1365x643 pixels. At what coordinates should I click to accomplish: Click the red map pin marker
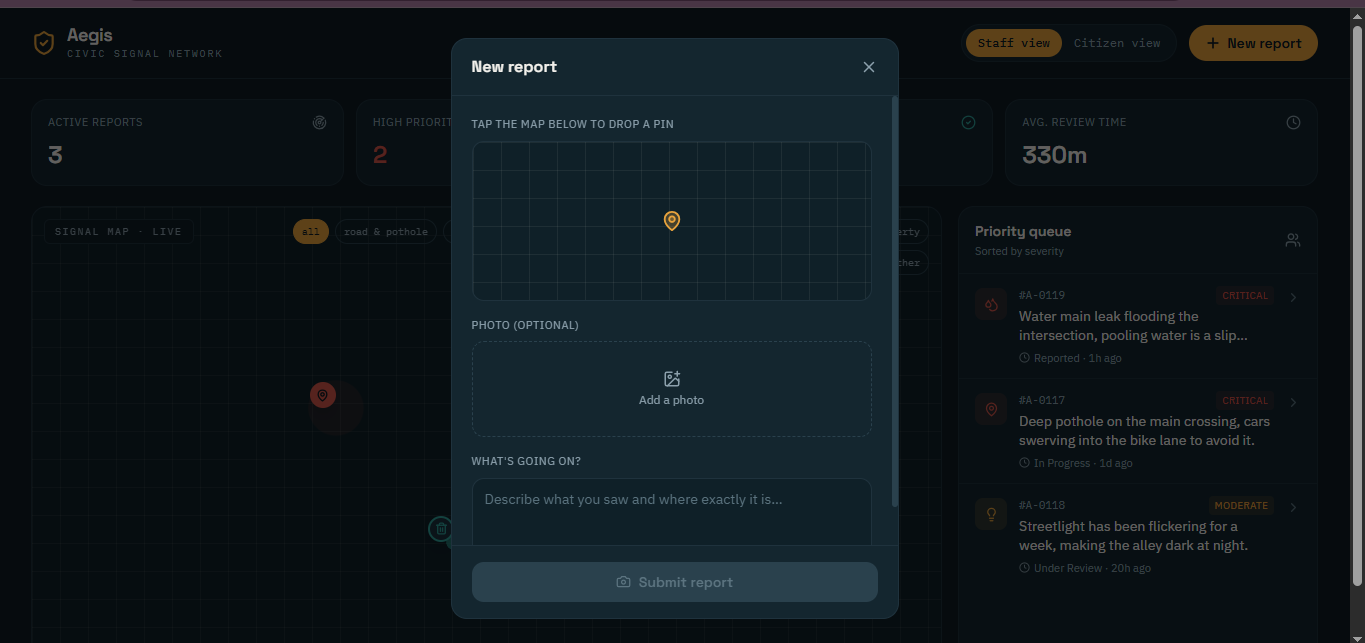(x=322, y=395)
